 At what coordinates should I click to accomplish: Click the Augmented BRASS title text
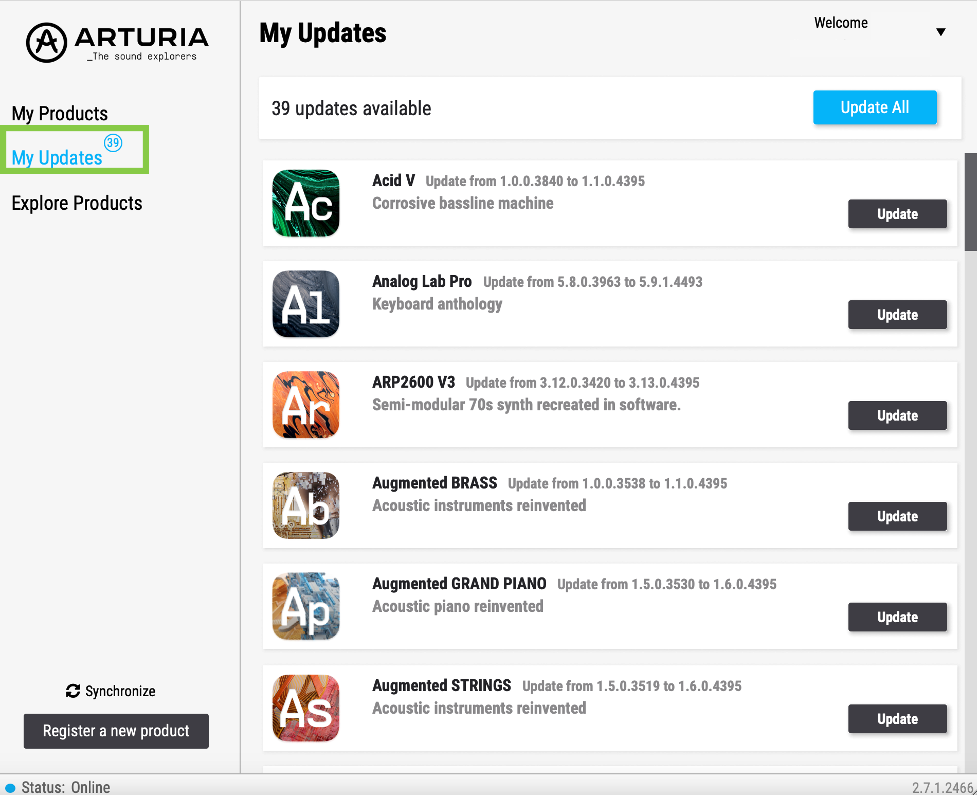point(435,483)
